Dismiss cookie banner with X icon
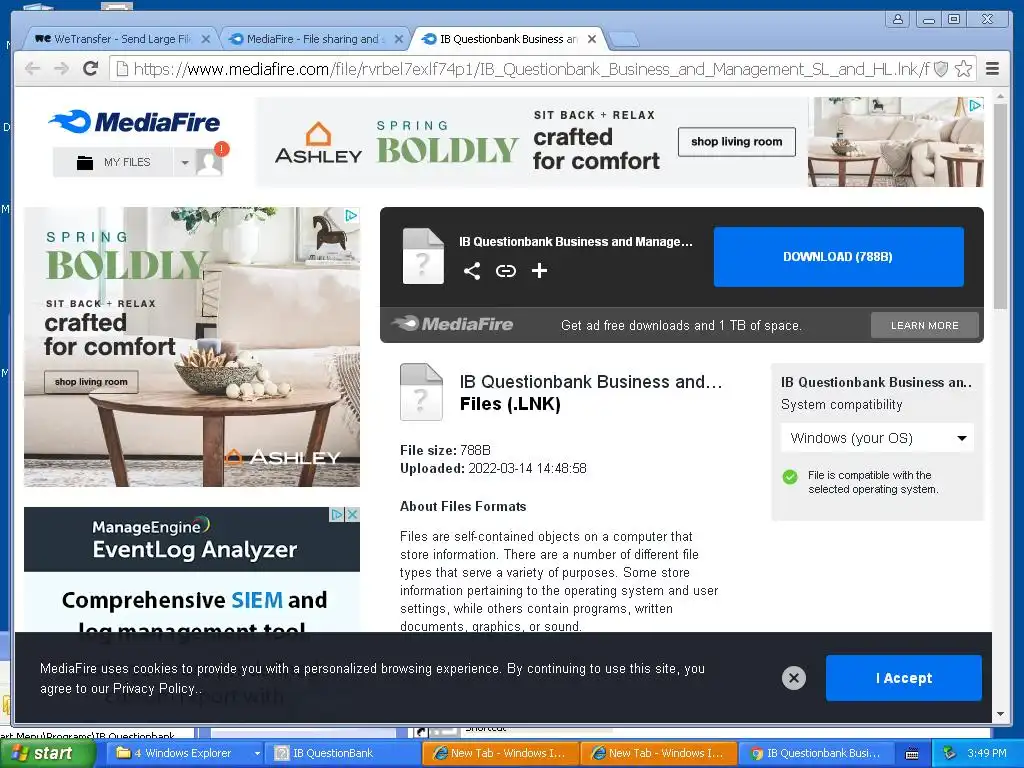Viewport: 1024px width, 768px height. point(794,678)
